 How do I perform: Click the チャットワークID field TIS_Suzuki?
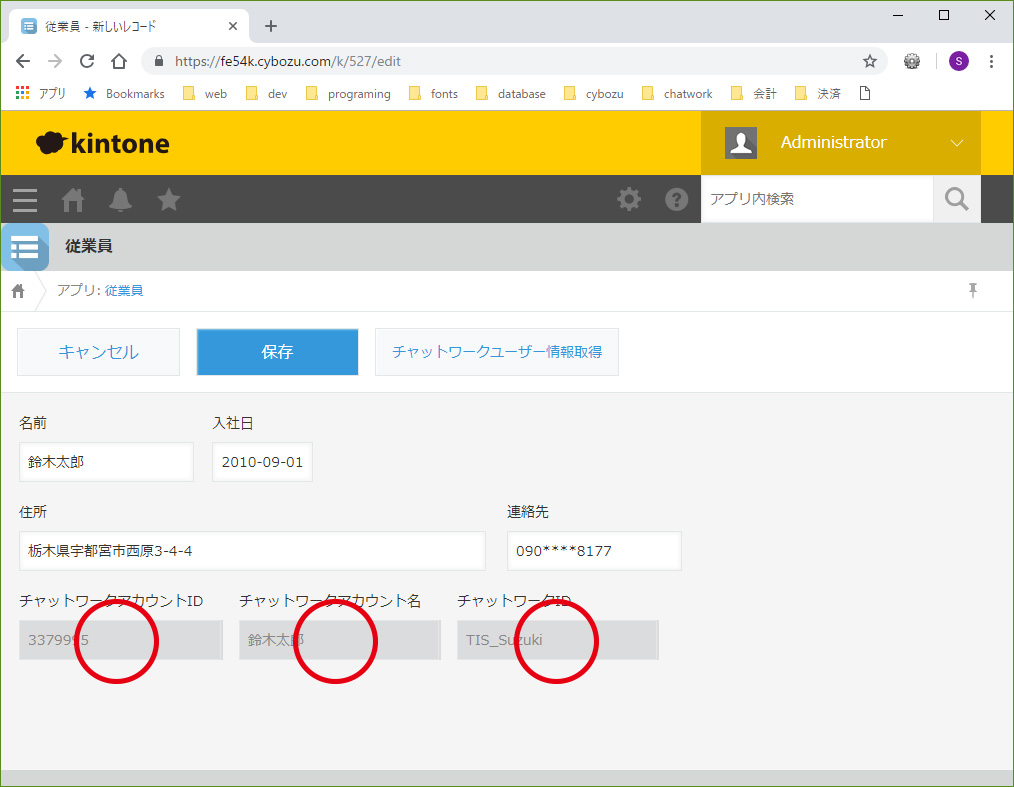point(558,640)
